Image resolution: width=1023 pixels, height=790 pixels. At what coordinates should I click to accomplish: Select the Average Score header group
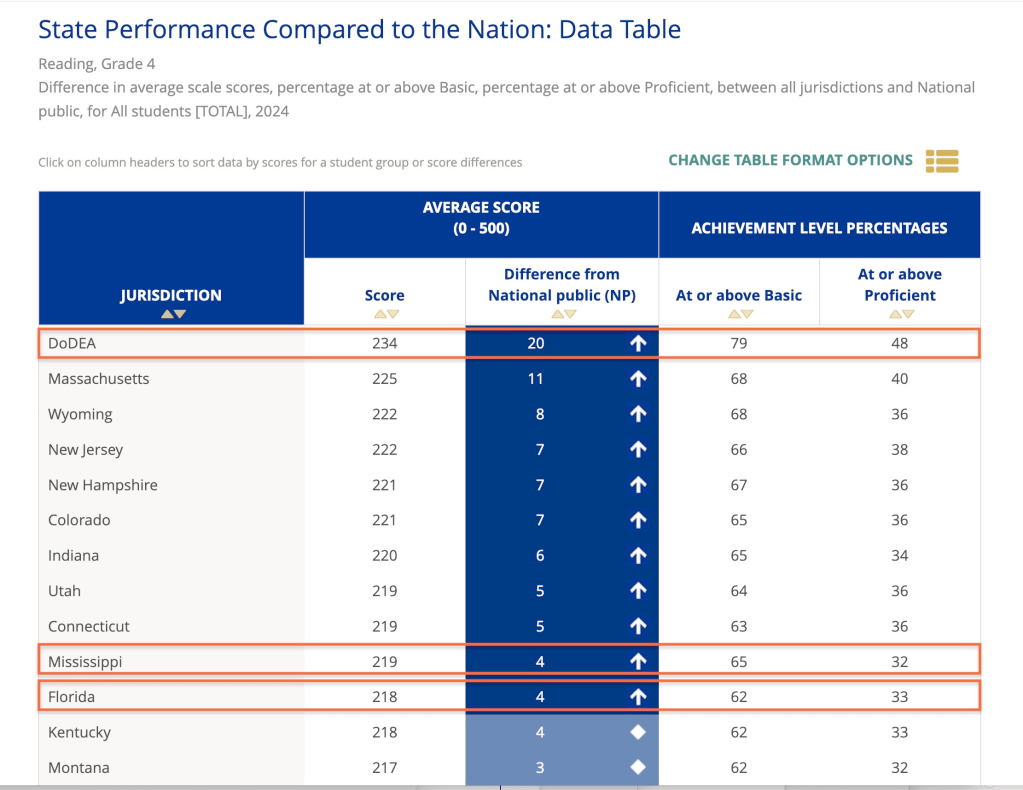point(481,218)
